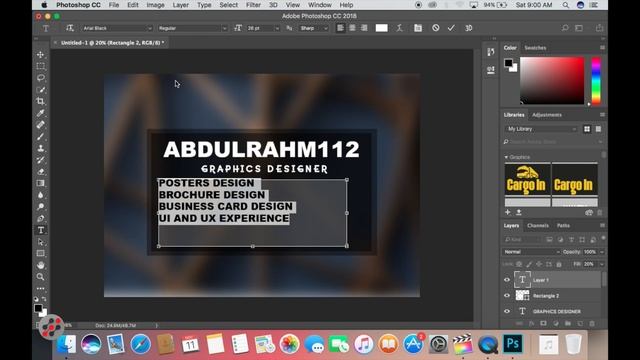Image resolution: width=640 pixels, height=360 pixels.
Task: Select the Lasso tool
Action: 40,78
